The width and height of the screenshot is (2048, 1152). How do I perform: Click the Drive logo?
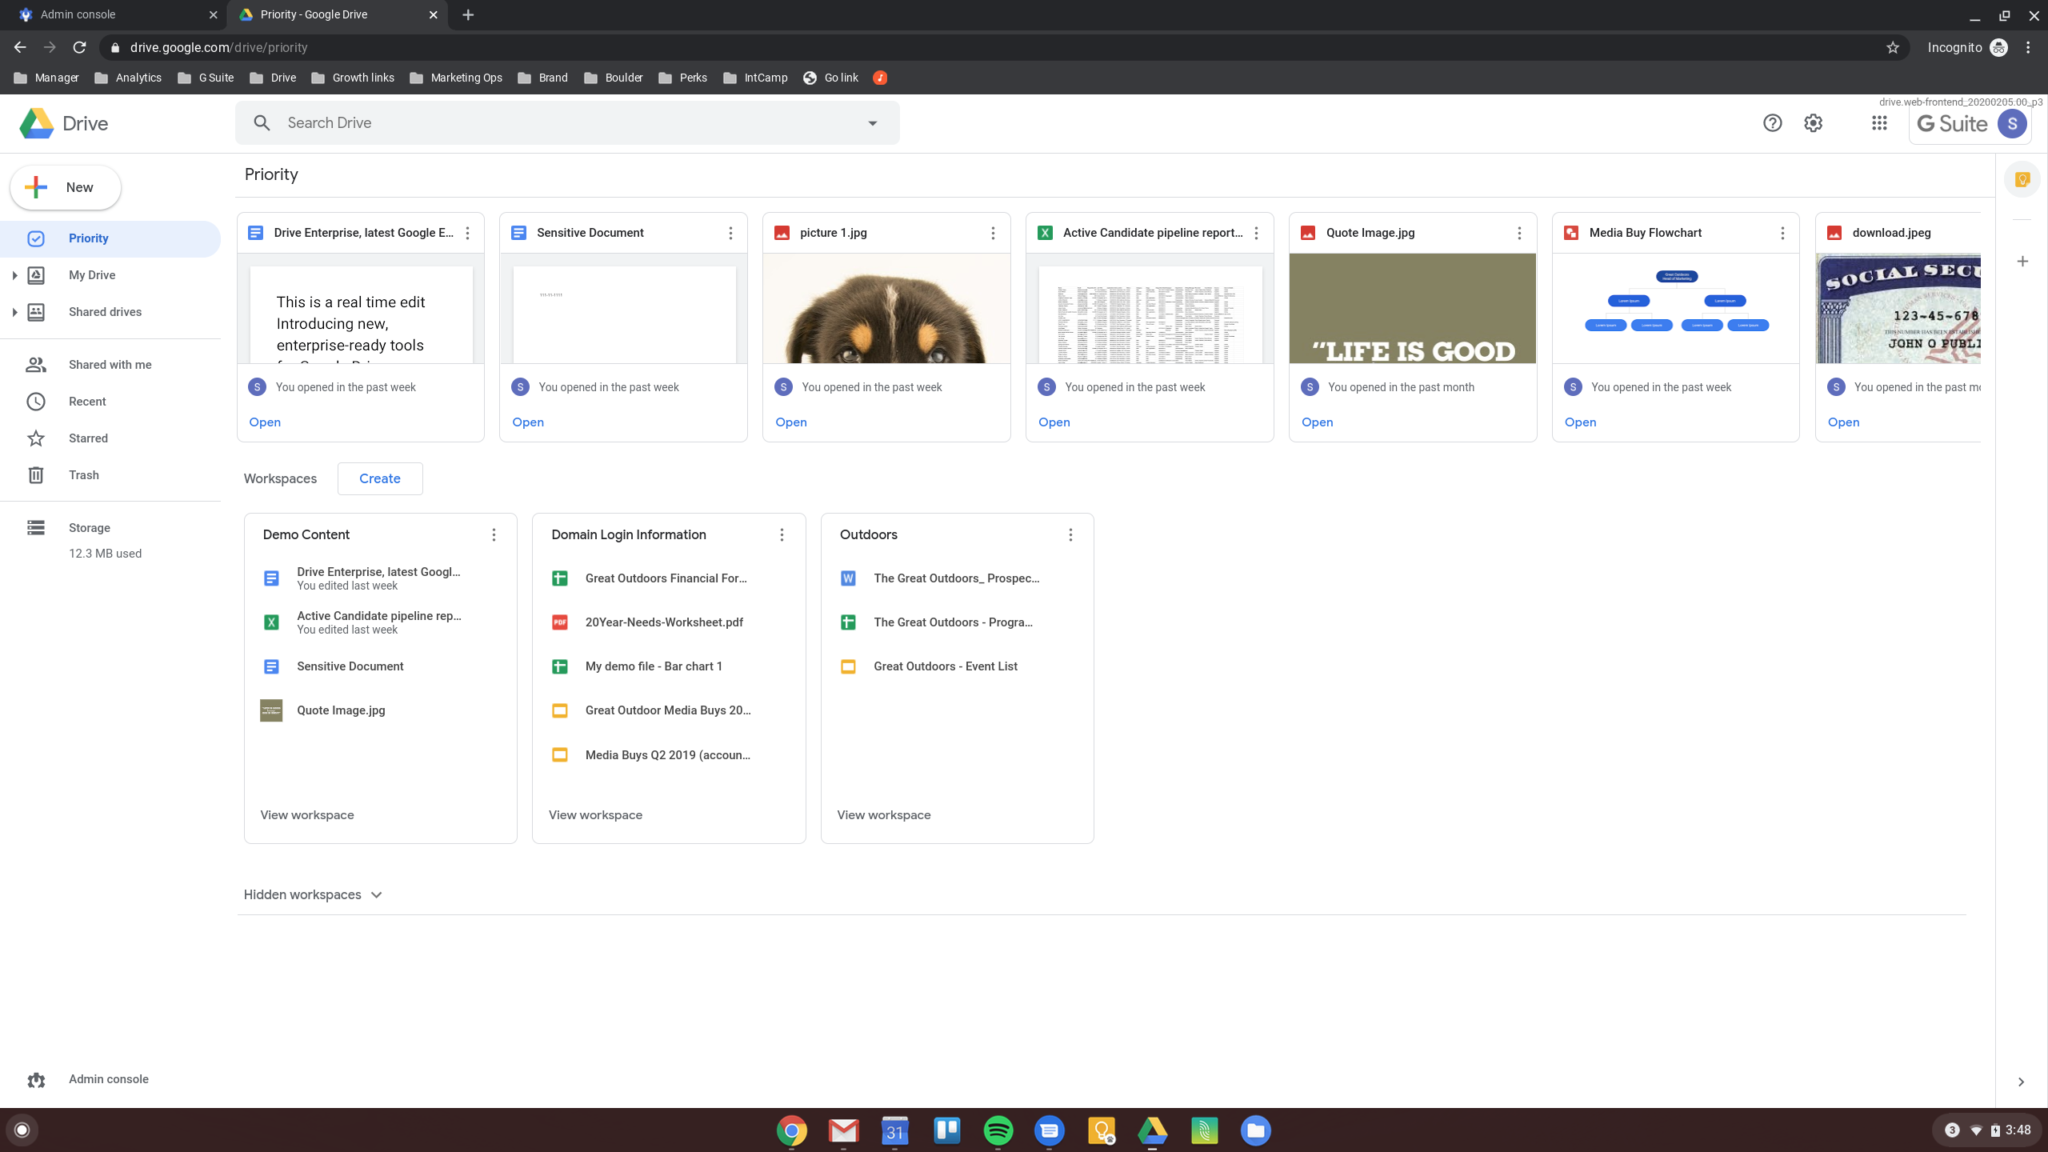pyautogui.click(x=64, y=123)
